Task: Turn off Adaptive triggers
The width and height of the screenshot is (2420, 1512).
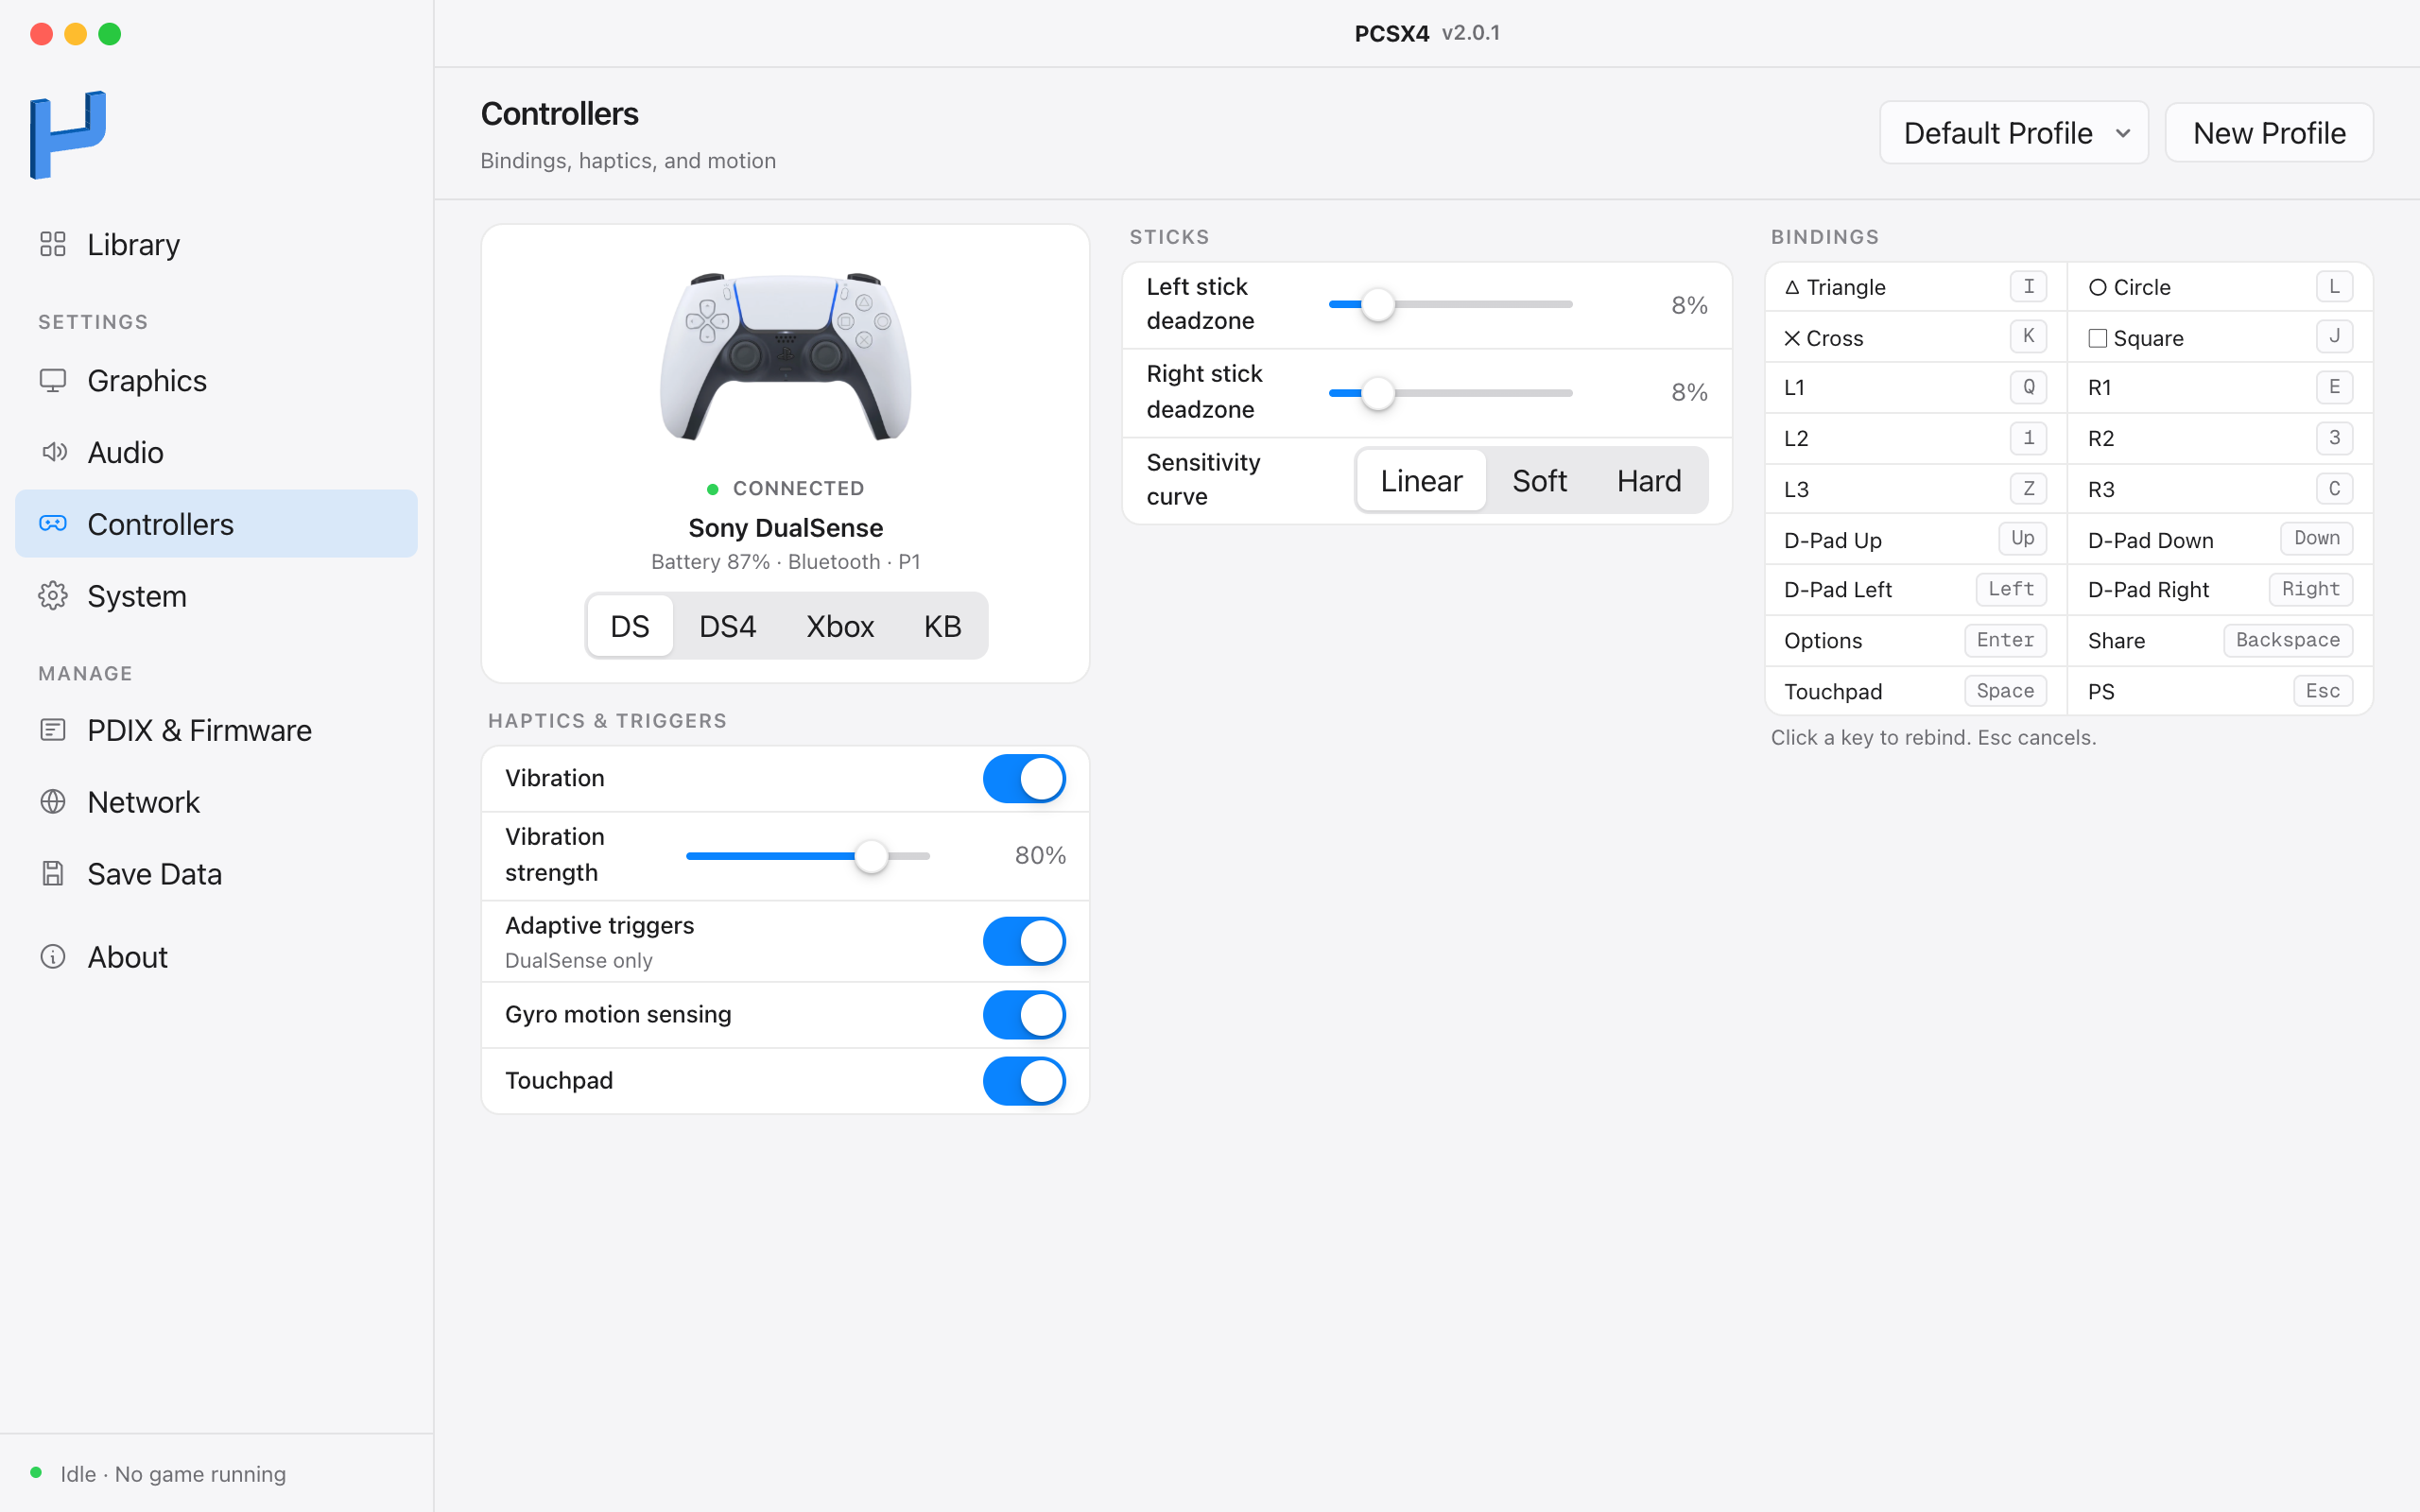Action: point(1024,941)
